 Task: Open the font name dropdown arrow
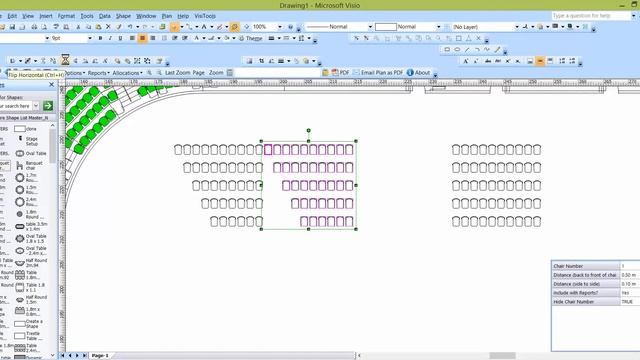[47, 38]
